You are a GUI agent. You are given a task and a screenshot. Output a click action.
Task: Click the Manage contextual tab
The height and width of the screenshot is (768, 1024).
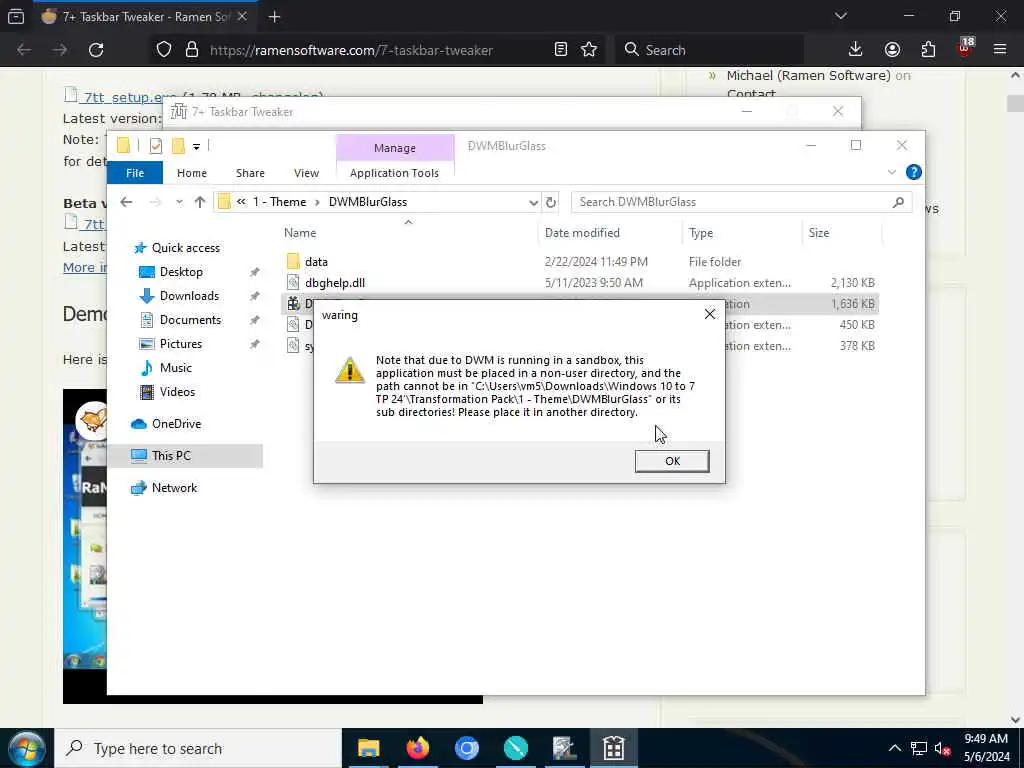(394, 148)
